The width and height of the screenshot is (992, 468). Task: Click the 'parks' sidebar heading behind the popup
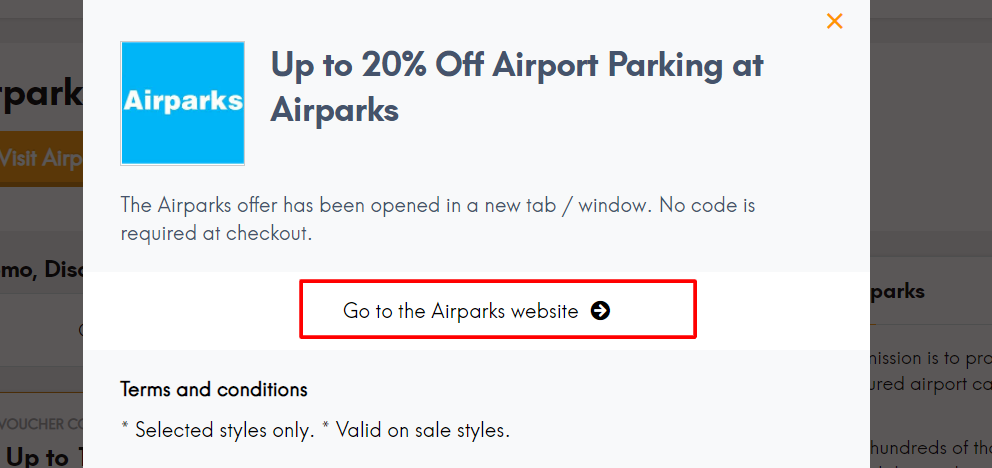click(897, 292)
